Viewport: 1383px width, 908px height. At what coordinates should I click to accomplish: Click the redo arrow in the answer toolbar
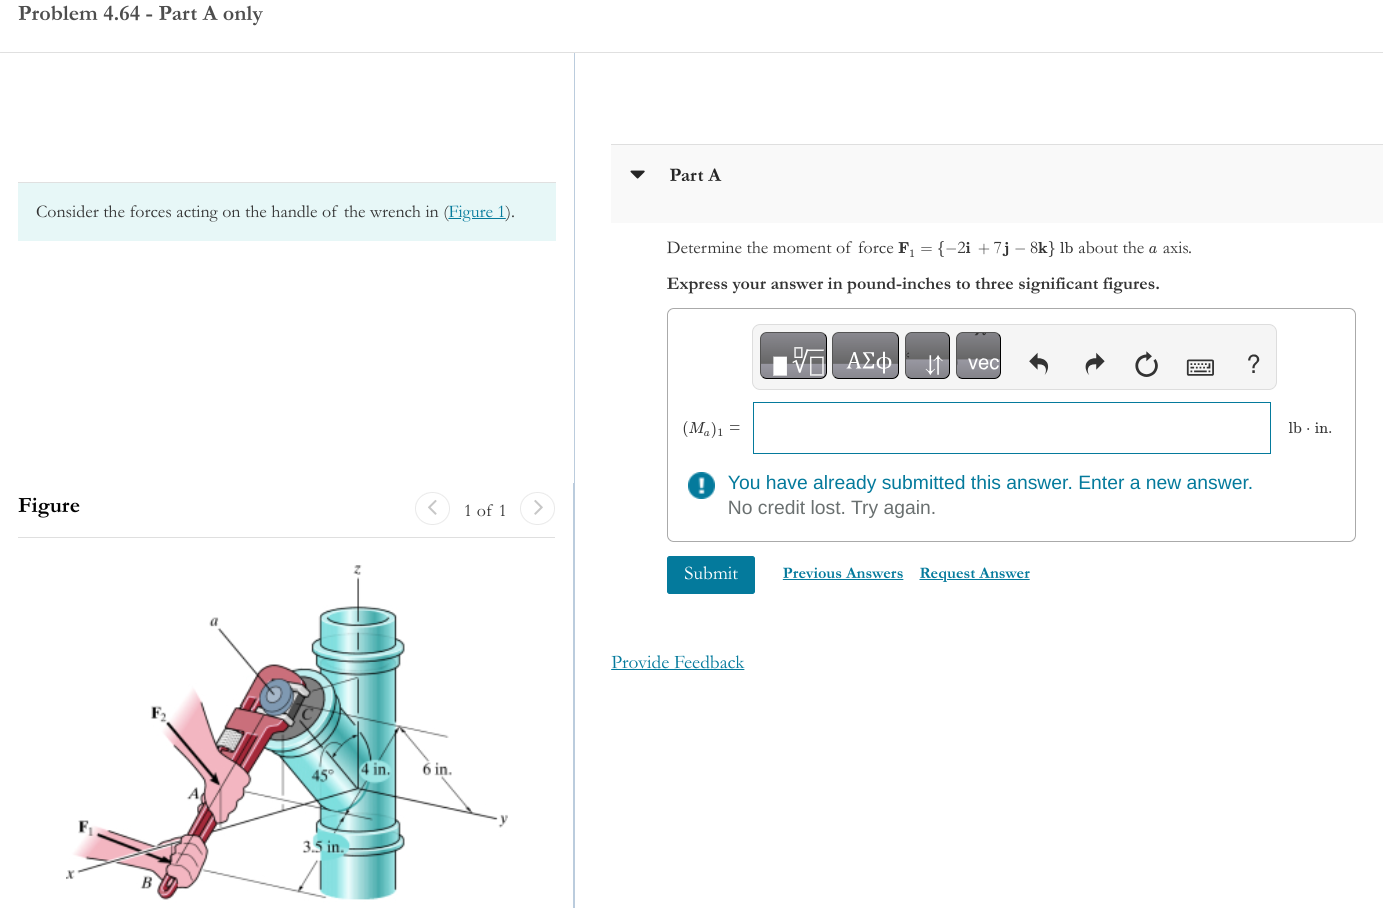(x=1093, y=364)
